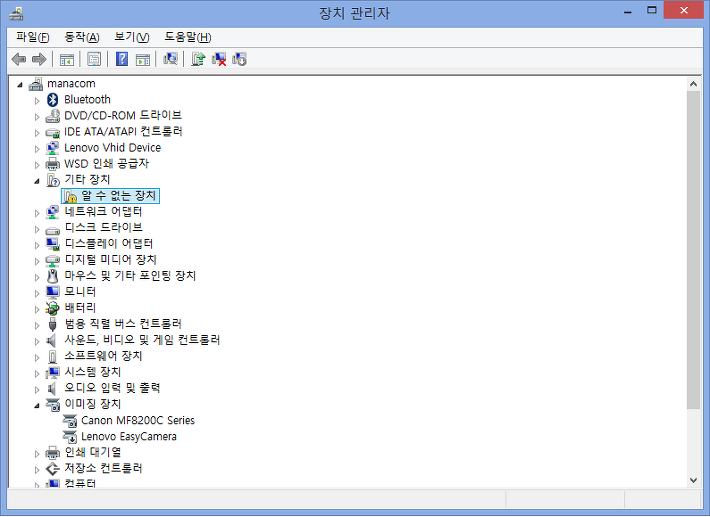Expand the 디지털 미디어 장치 node
The image size is (710, 517).
[37, 261]
